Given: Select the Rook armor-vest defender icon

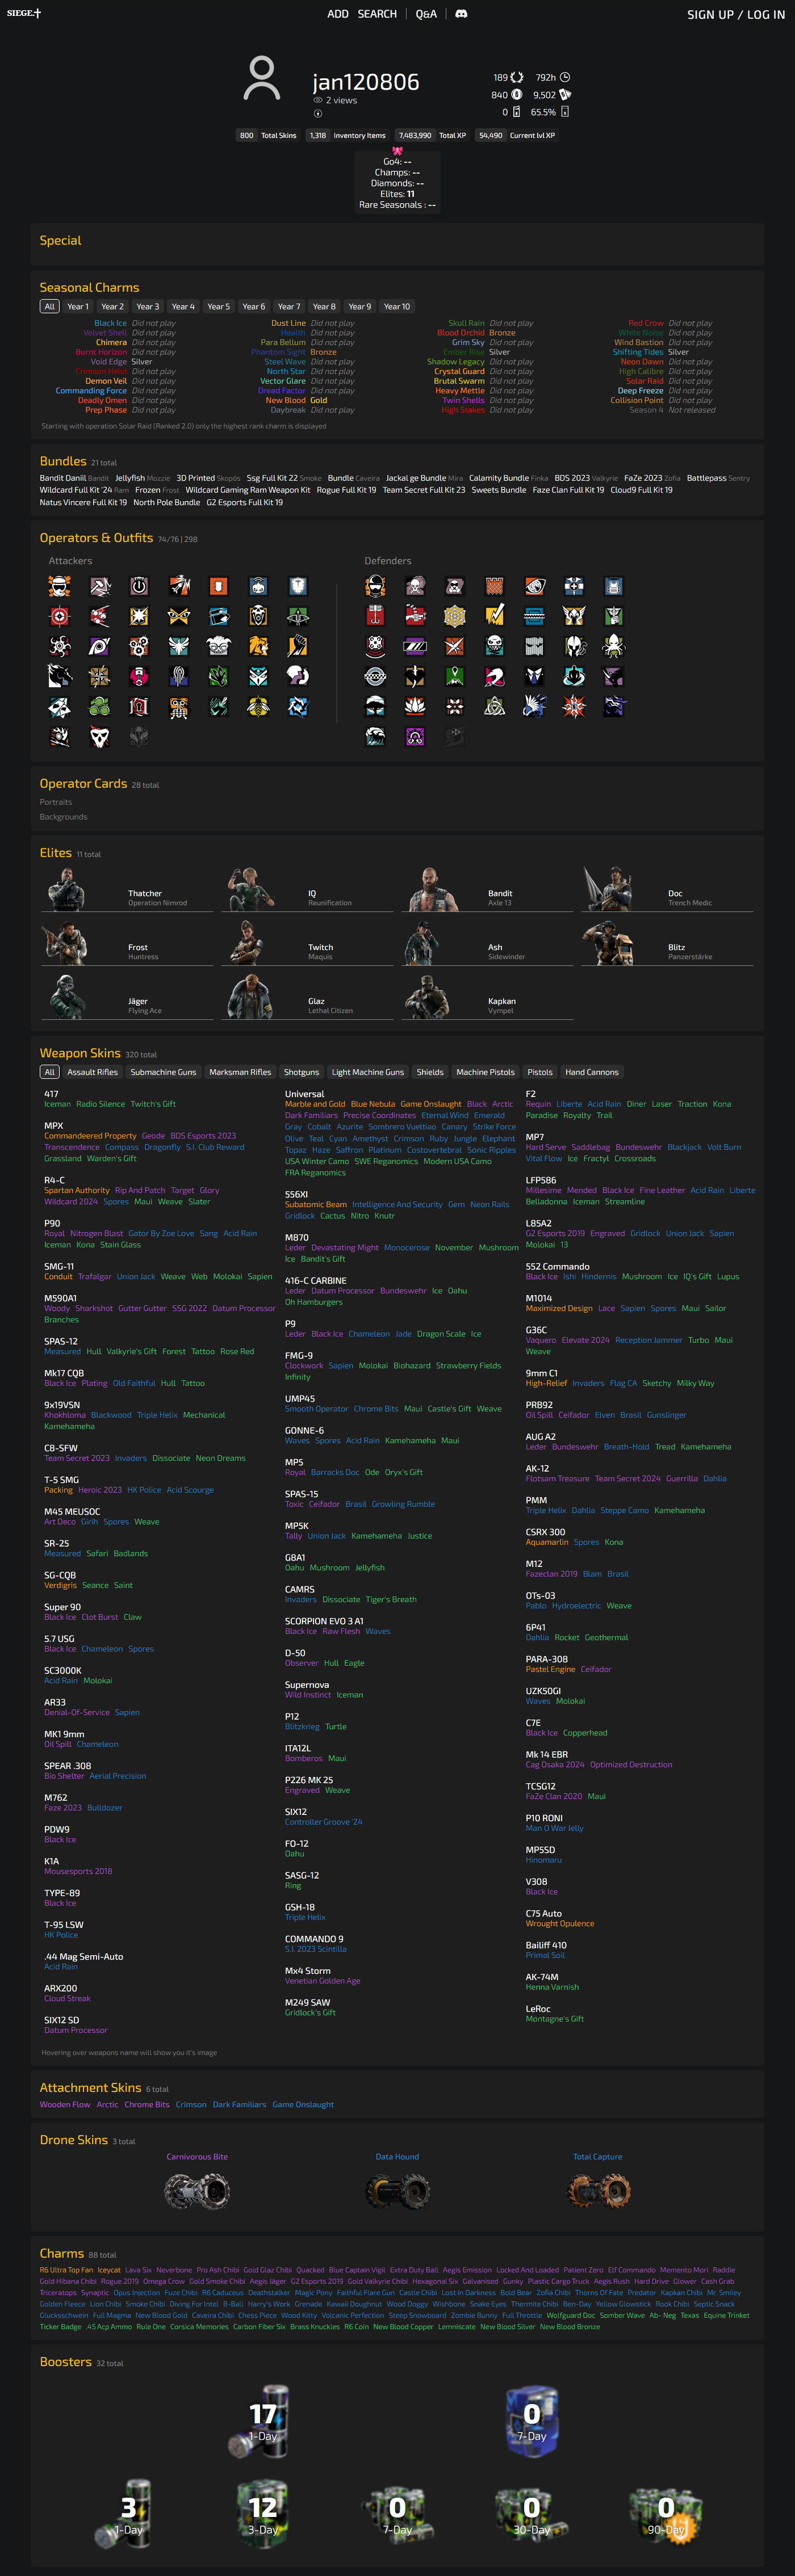Looking at the screenshot, I should [x=613, y=586].
